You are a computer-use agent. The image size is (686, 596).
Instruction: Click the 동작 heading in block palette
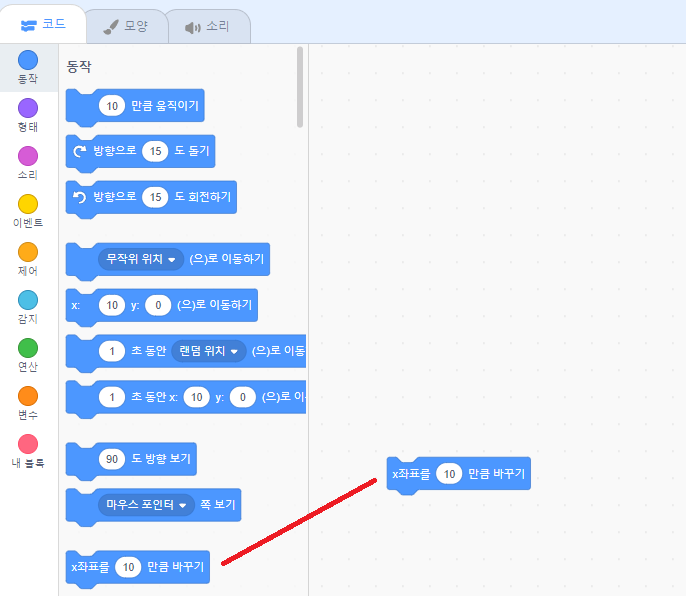pyautogui.click(x=79, y=67)
